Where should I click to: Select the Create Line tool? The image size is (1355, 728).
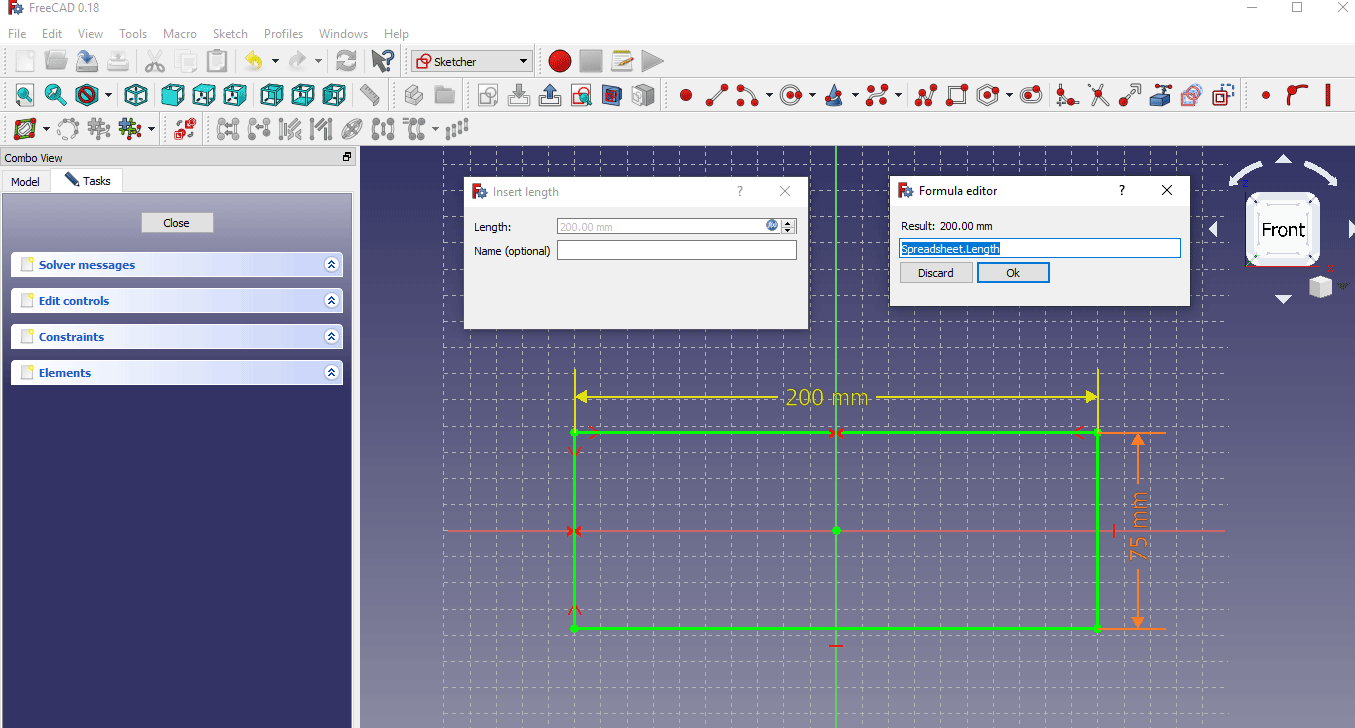click(x=717, y=95)
